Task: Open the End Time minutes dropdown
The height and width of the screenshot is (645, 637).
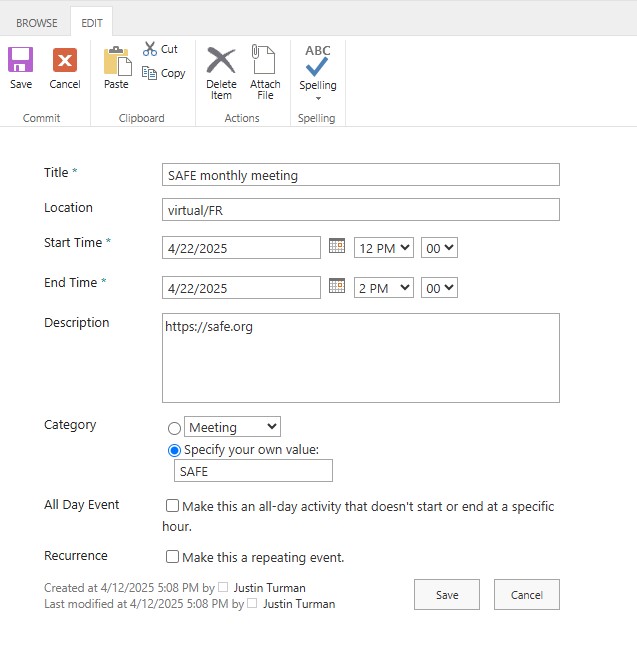Action: click(439, 288)
